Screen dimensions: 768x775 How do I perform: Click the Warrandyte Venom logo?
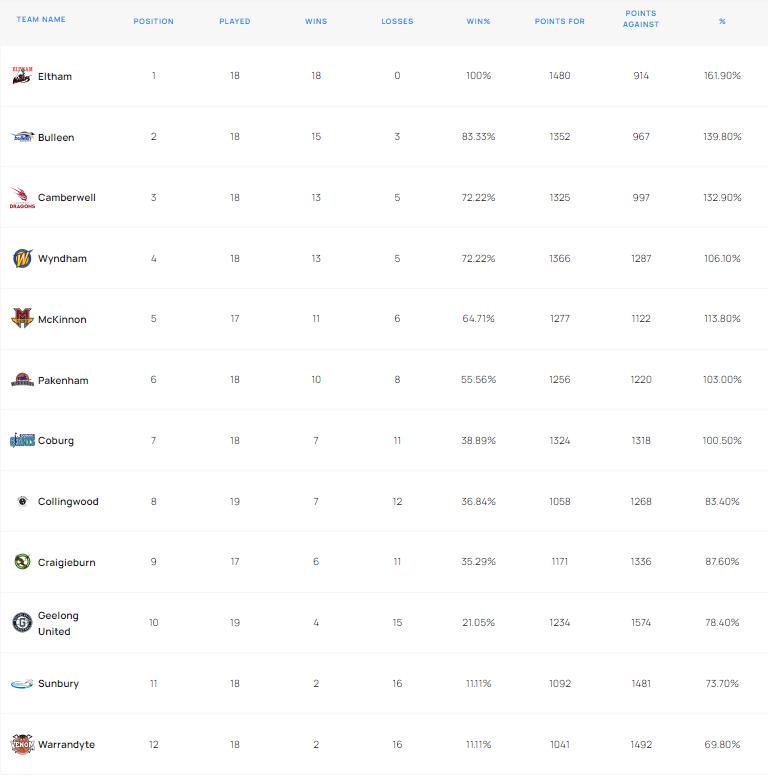pos(22,744)
